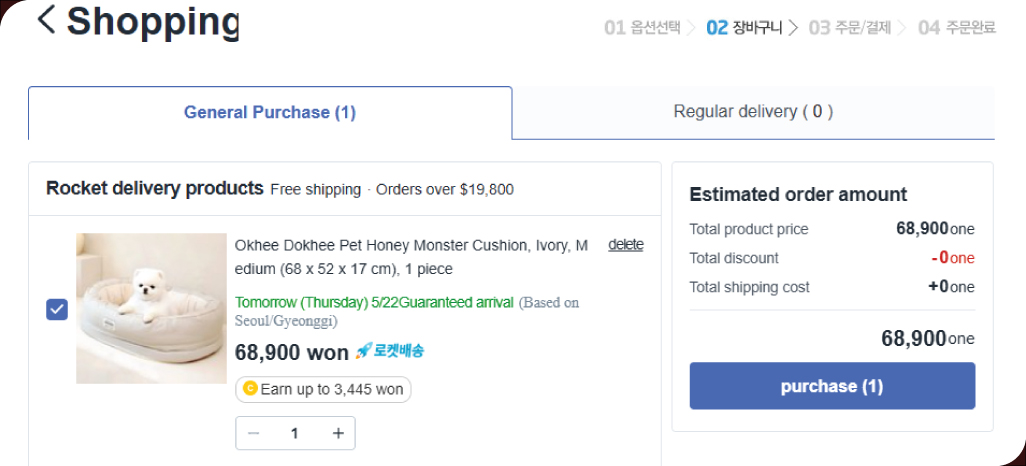Screen dimensions: 1026x466
Task: Uncheck the pet cushion item checkbox
Action: tap(57, 309)
